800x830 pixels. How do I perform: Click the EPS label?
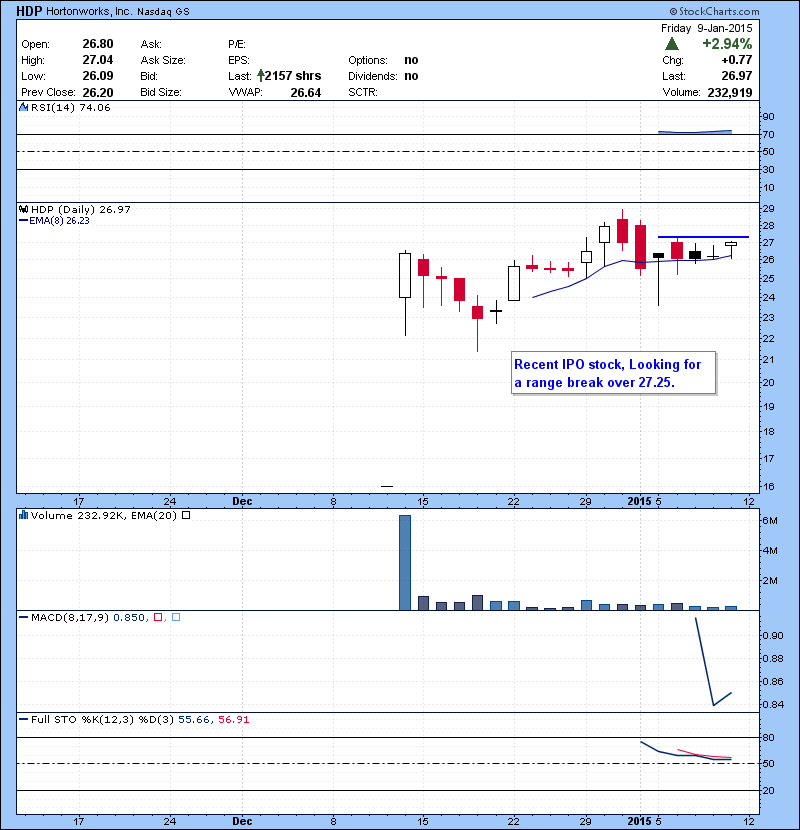point(239,60)
